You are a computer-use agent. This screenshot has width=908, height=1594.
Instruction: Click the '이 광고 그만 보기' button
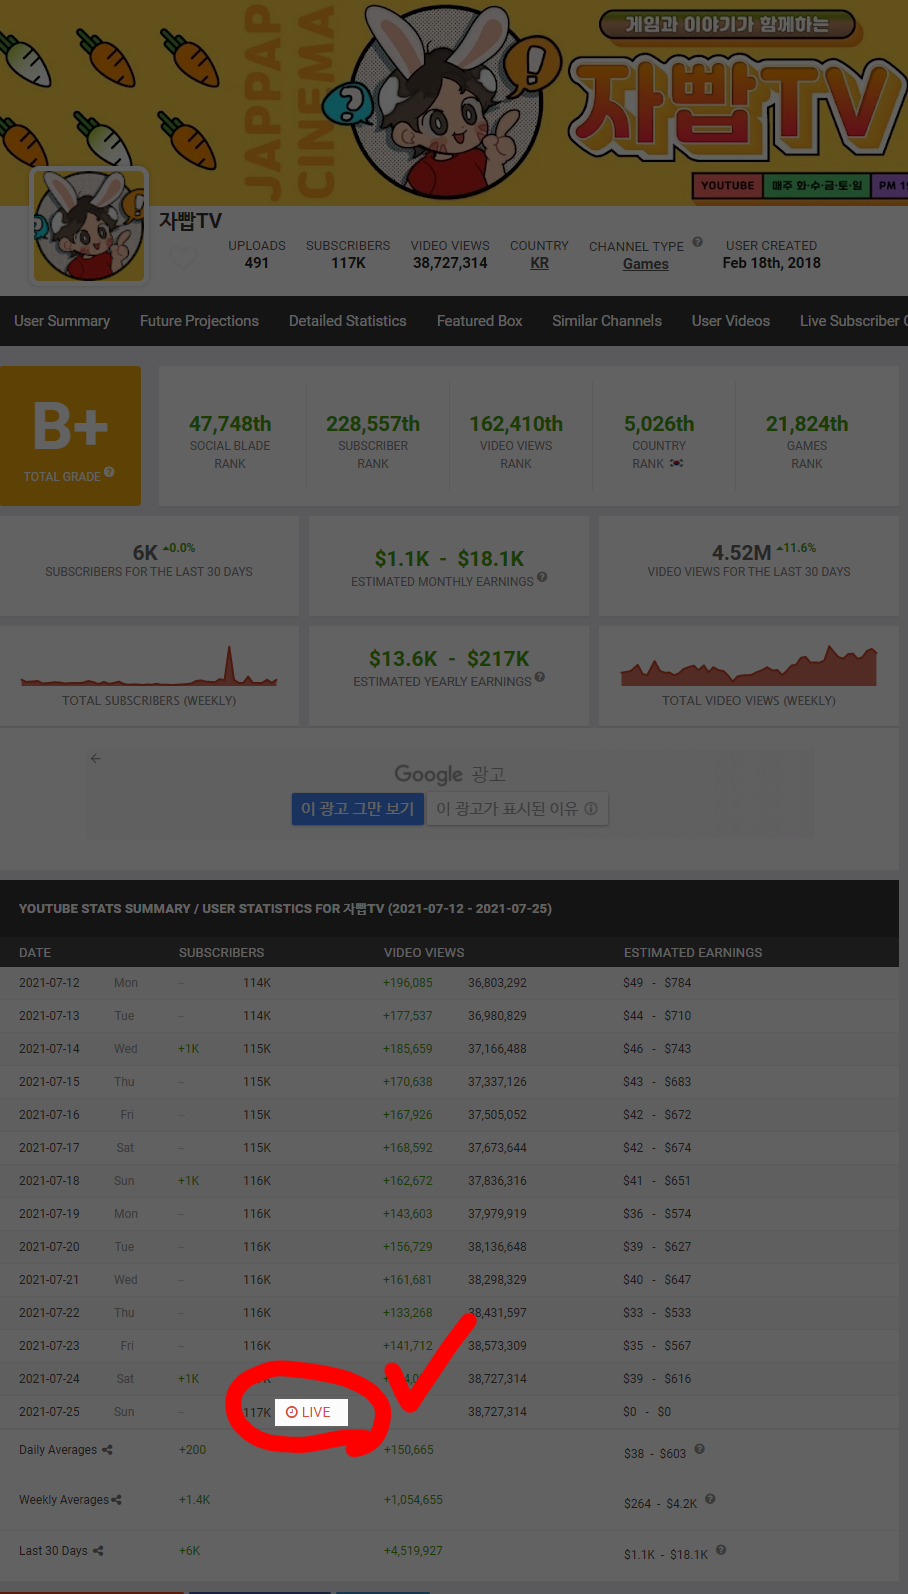[357, 809]
